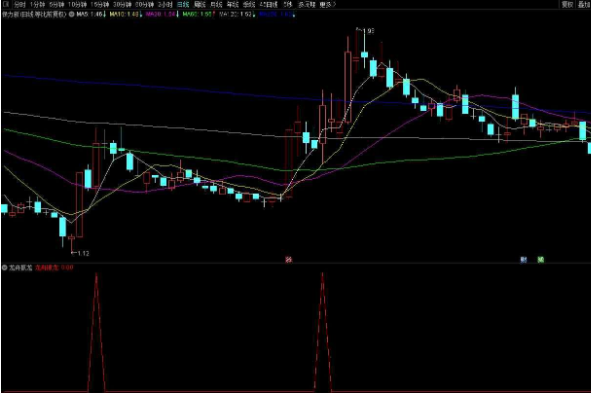Click the 1.93 high price marker
This screenshot has height=394, width=591.
[x=366, y=31]
